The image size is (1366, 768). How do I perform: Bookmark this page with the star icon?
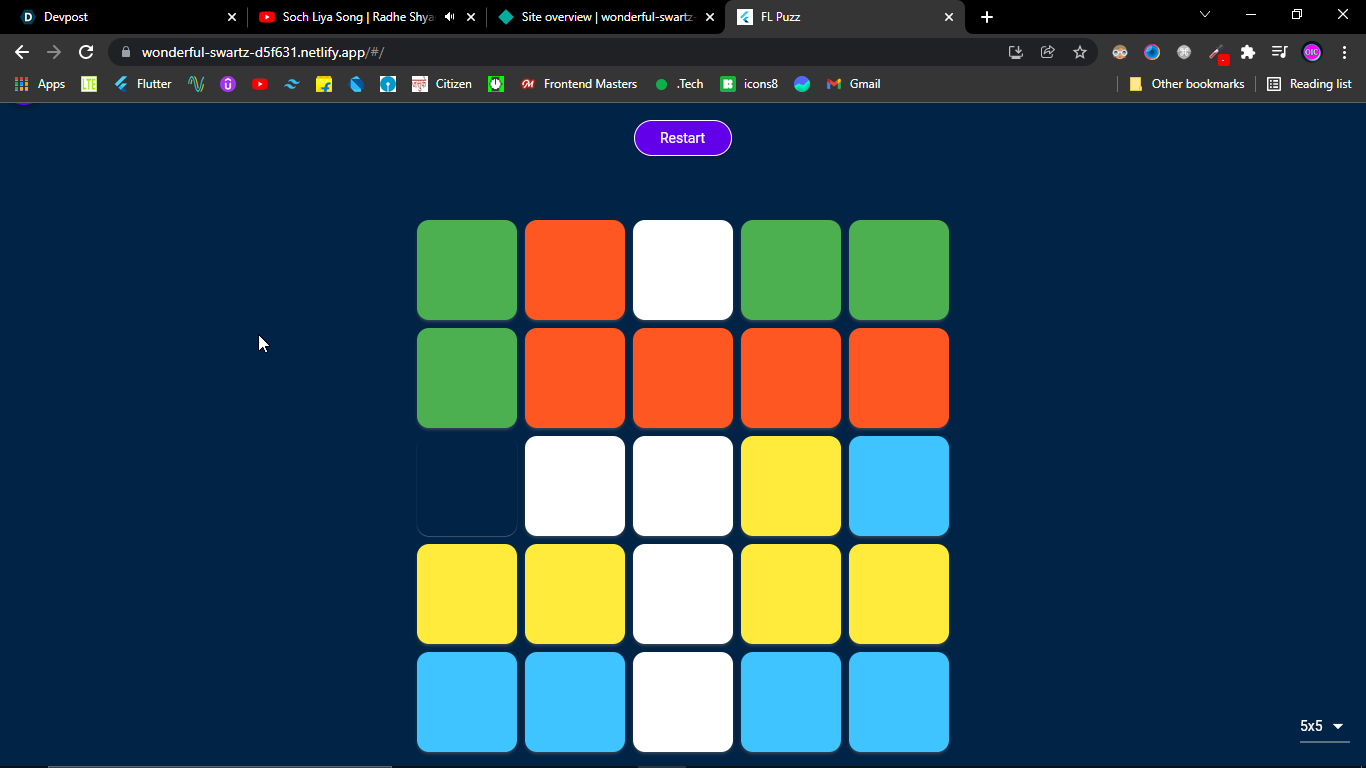(x=1080, y=52)
